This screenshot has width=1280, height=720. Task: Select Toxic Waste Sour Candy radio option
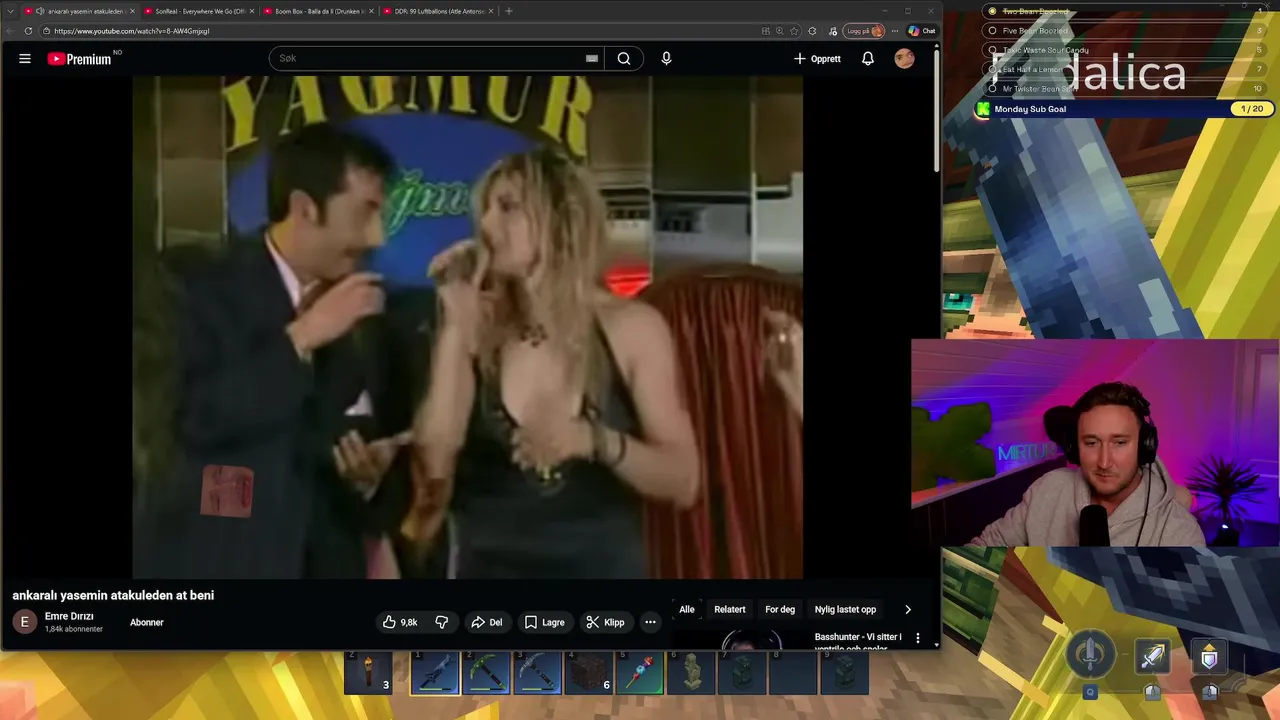[x=992, y=50]
